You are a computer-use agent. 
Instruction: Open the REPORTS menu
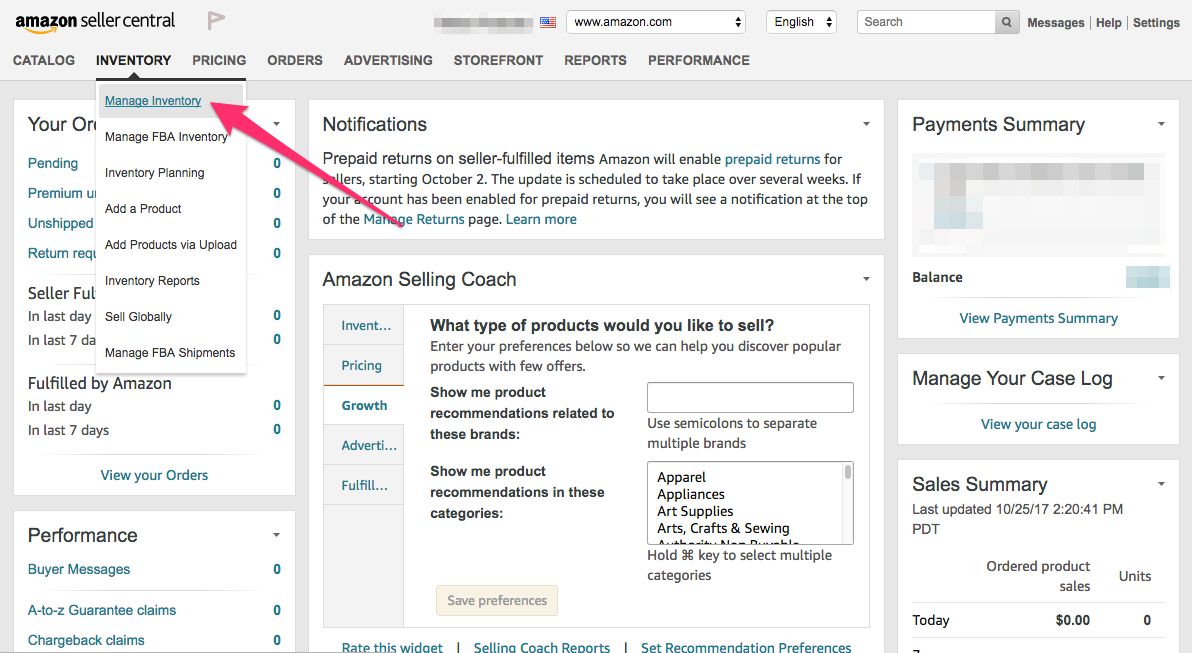(x=595, y=60)
